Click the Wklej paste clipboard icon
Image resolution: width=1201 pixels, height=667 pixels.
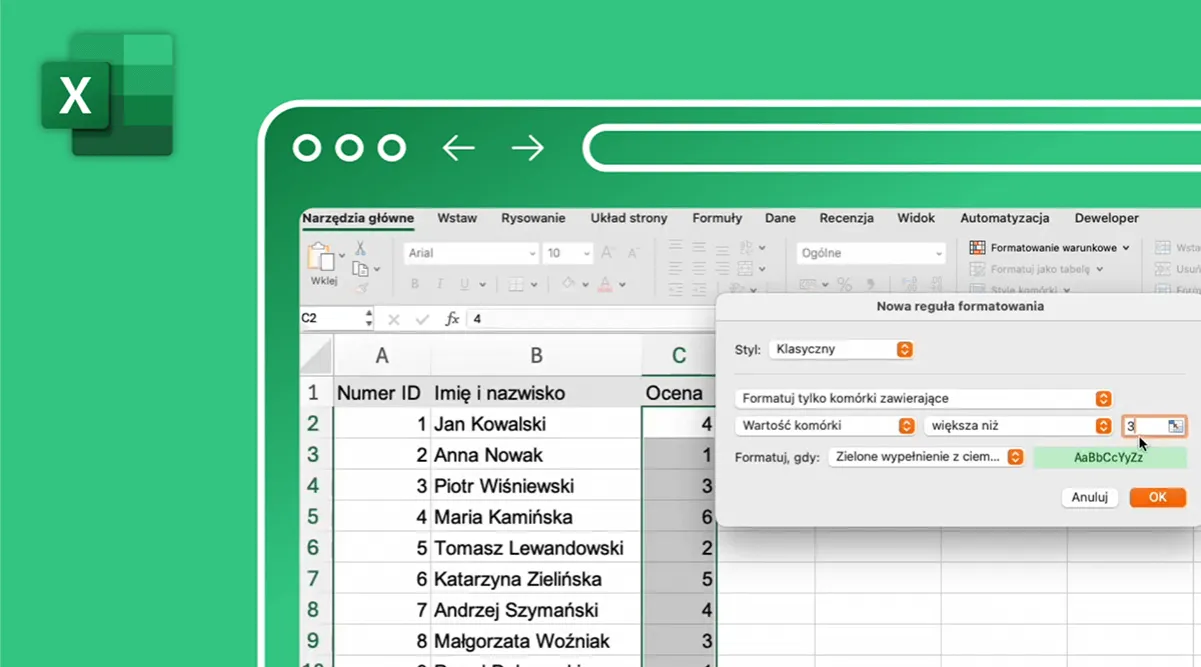(x=321, y=258)
